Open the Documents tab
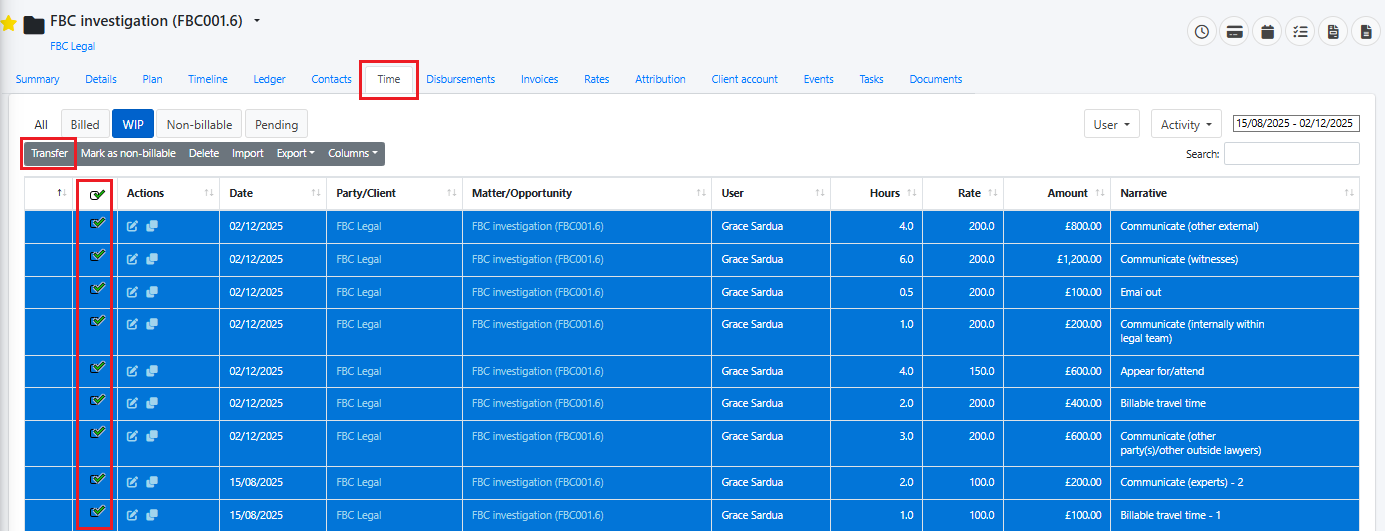Image resolution: width=1385 pixels, height=532 pixels. (935, 79)
